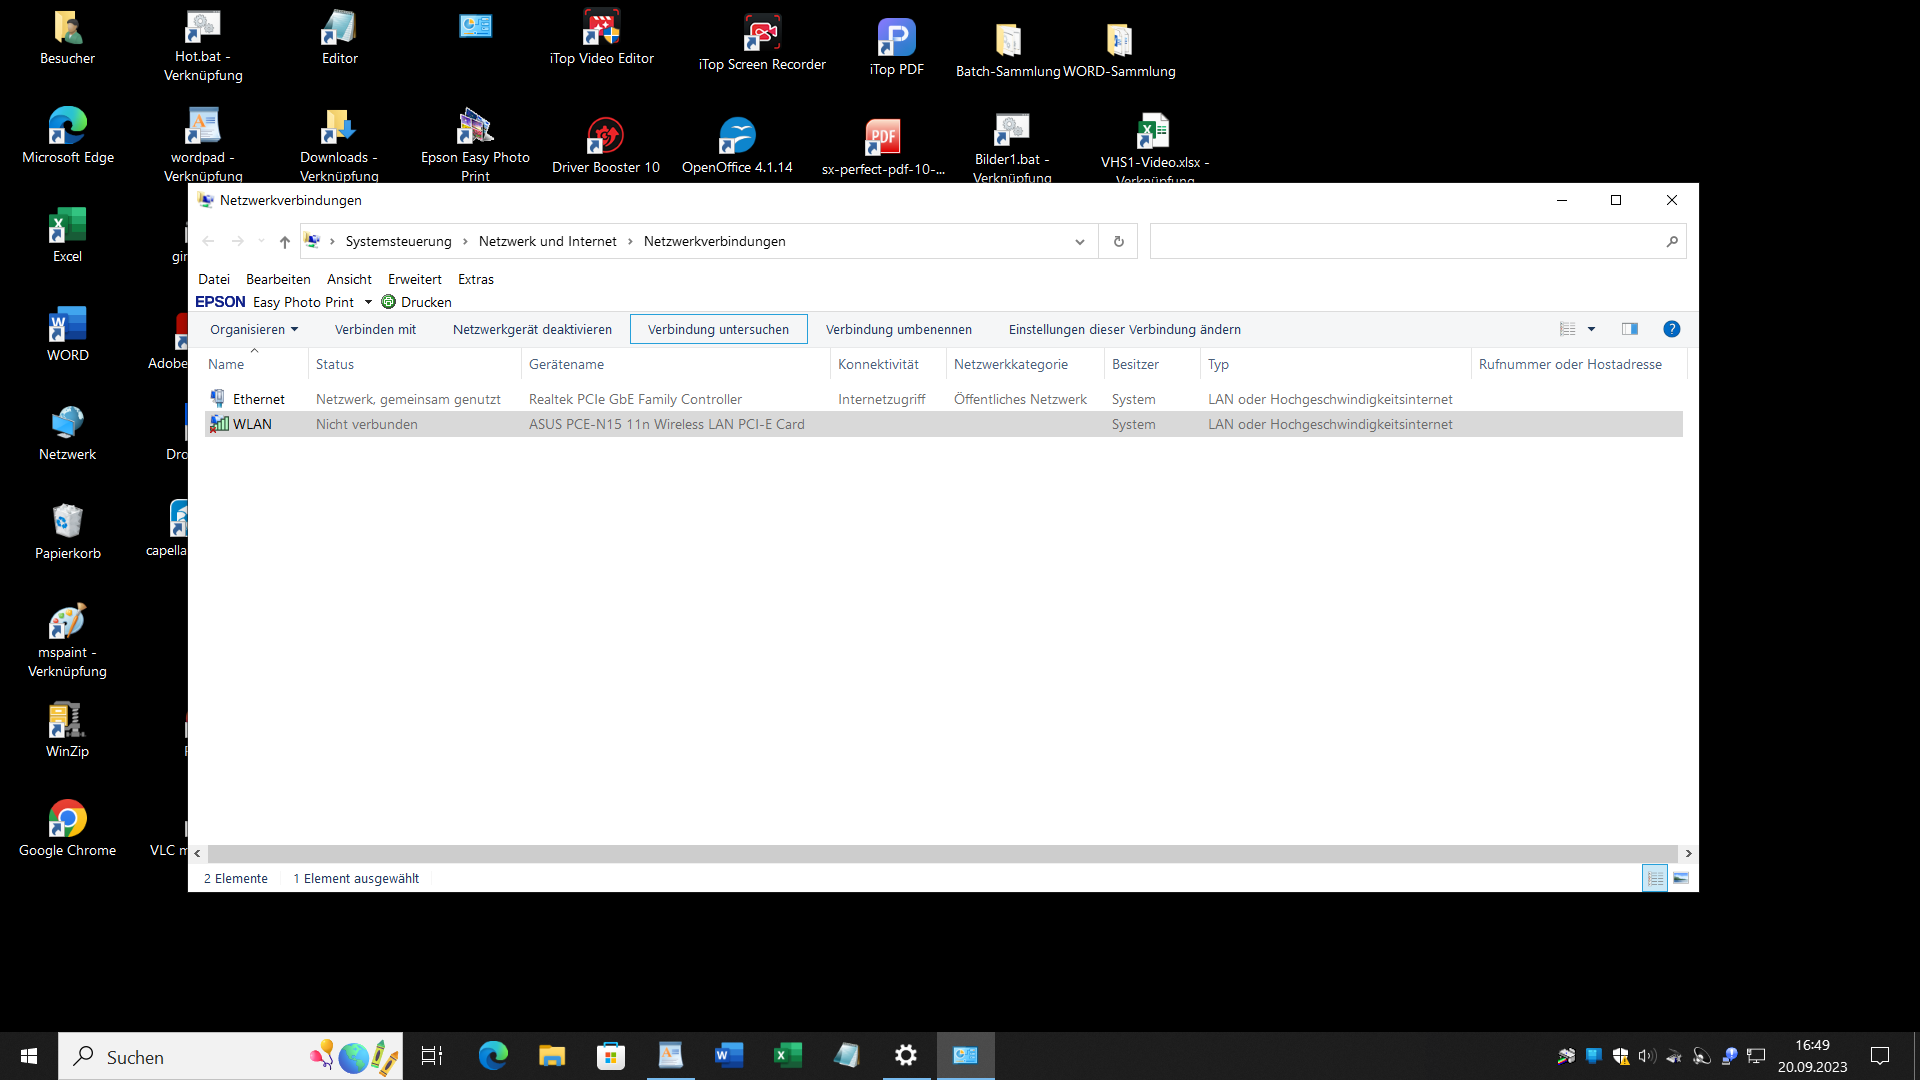The width and height of the screenshot is (1920, 1080).
Task: Open Driver Booster 10 desktop icon
Action: tap(605, 145)
